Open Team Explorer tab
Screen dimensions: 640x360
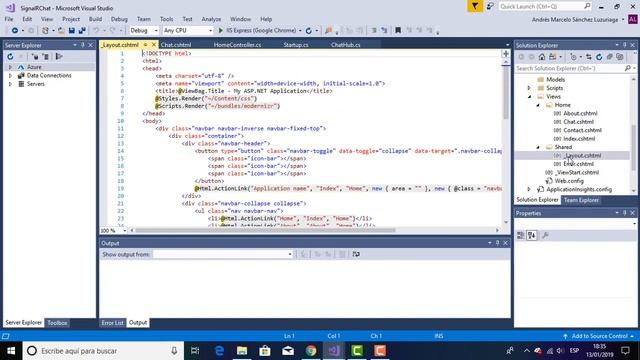(581, 200)
